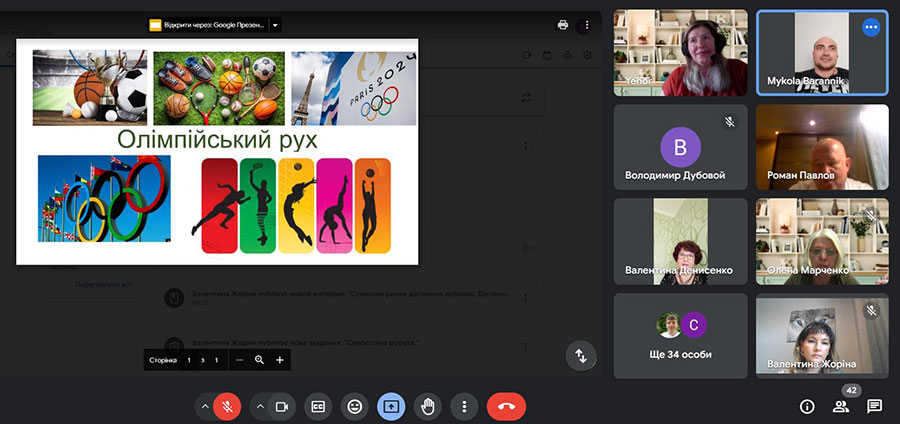Click the 'Переглянути всі' link

tap(103, 285)
